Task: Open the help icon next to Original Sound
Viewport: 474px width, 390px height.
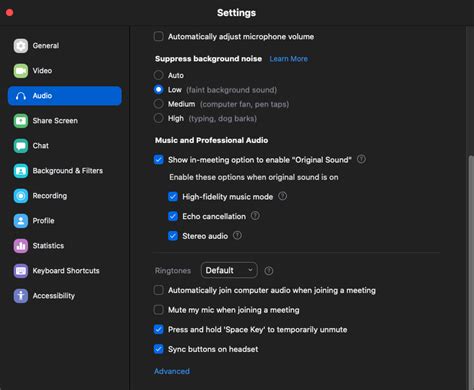Action: pos(361,159)
